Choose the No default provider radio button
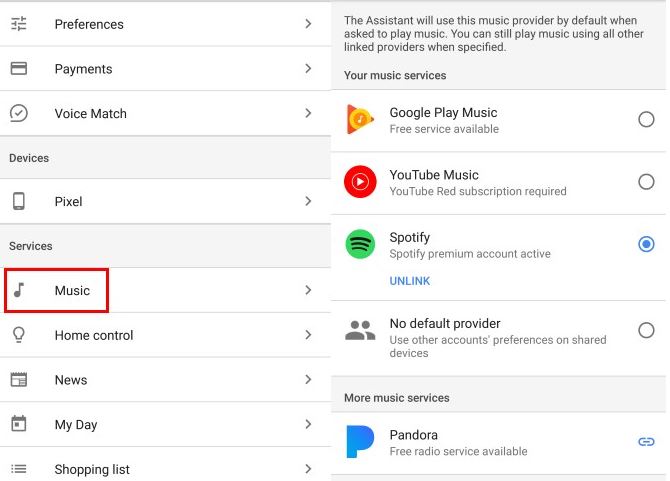Viewport: 670px width, 481px height. 646,331
